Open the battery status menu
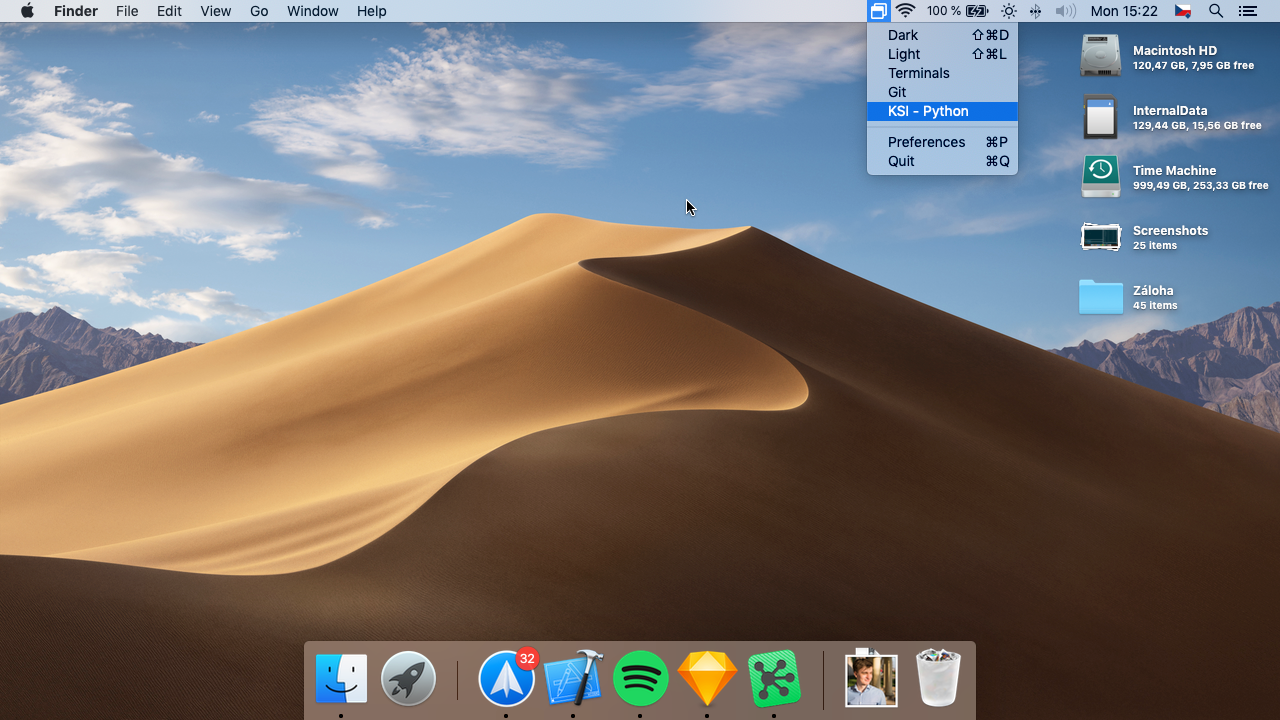1280x720 pixels. [x=977, y=11]
